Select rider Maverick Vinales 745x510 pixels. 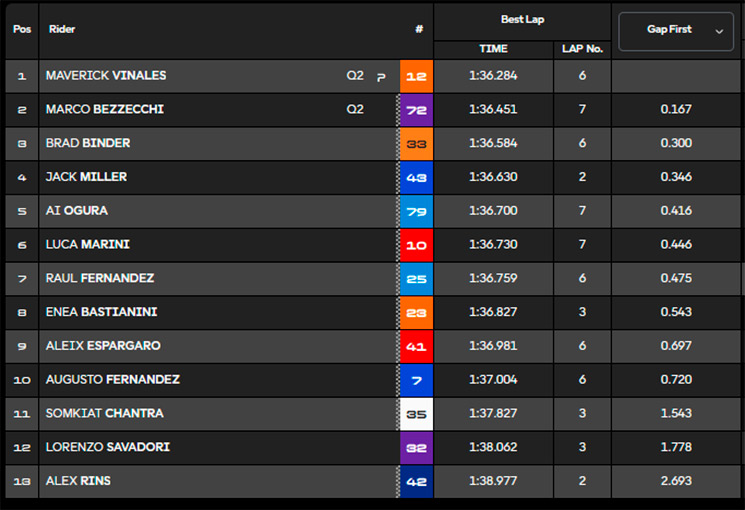[x=106, y=76]
